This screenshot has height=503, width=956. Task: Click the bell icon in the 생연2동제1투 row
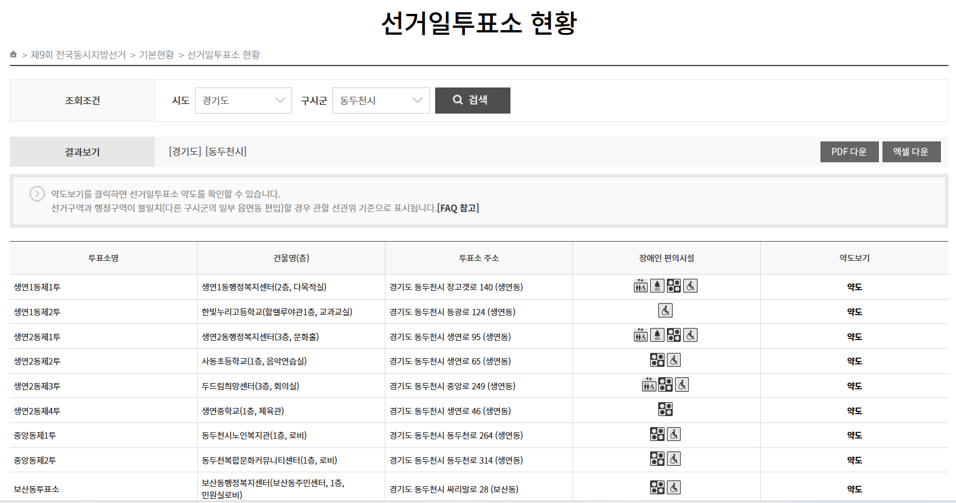click(x=657, y=335)
